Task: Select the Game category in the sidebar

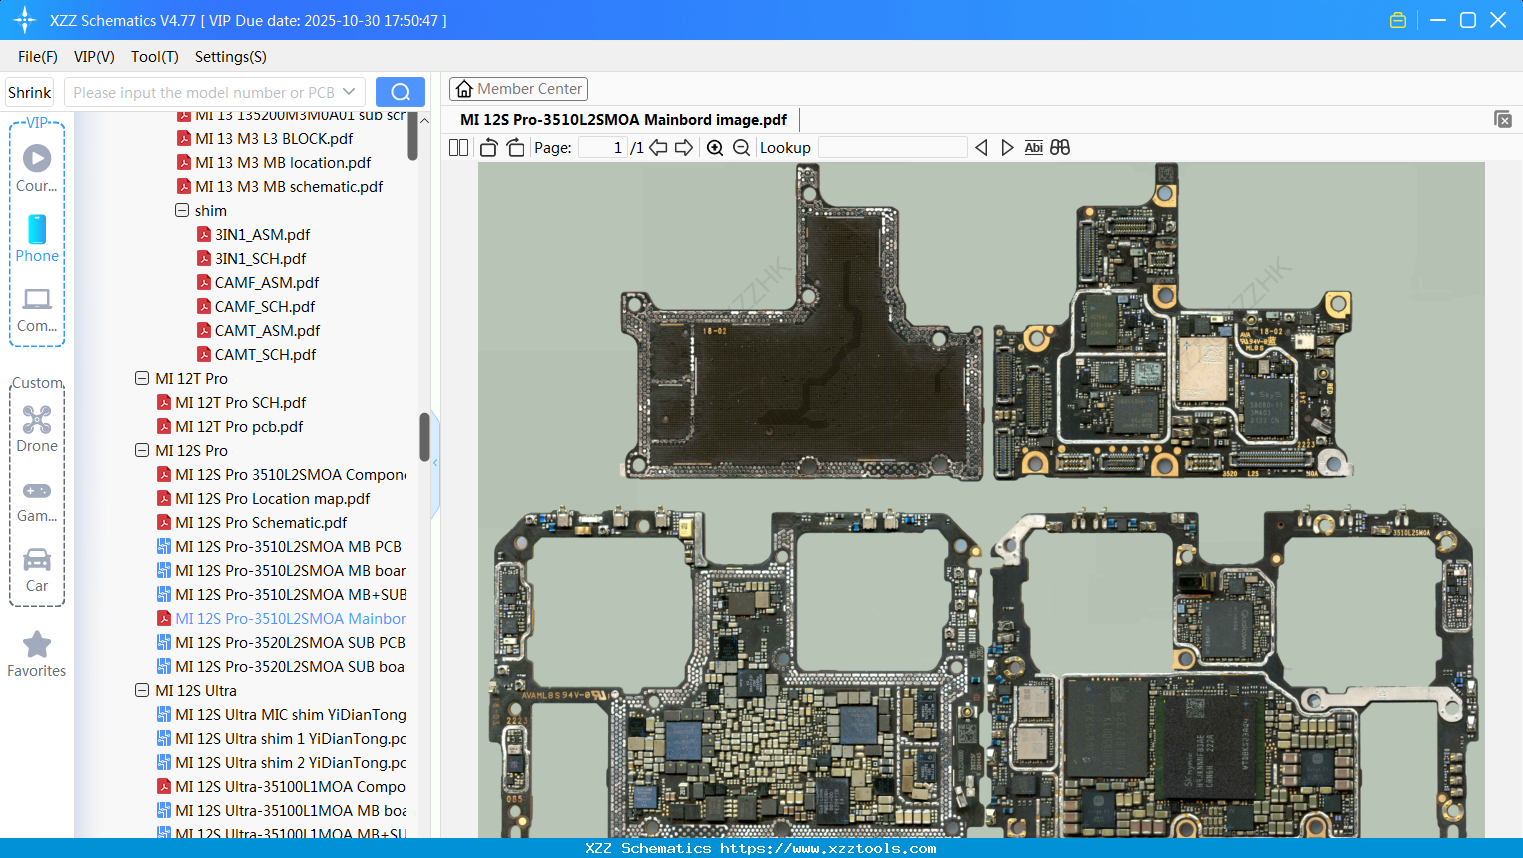Action: [x=36, y=500]
